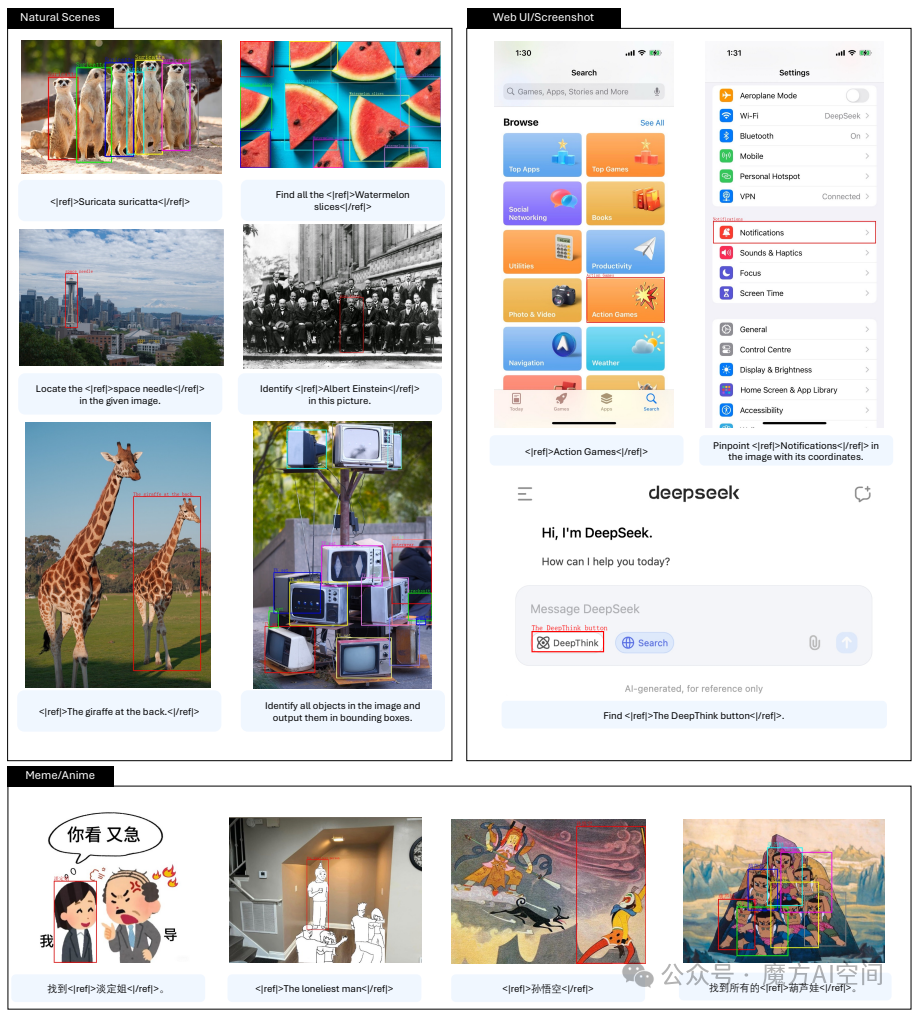This screenshot has width=912, height=1010.
Task: Click the blue Wi-Fi icon in Settings
Action: [726, 115]
